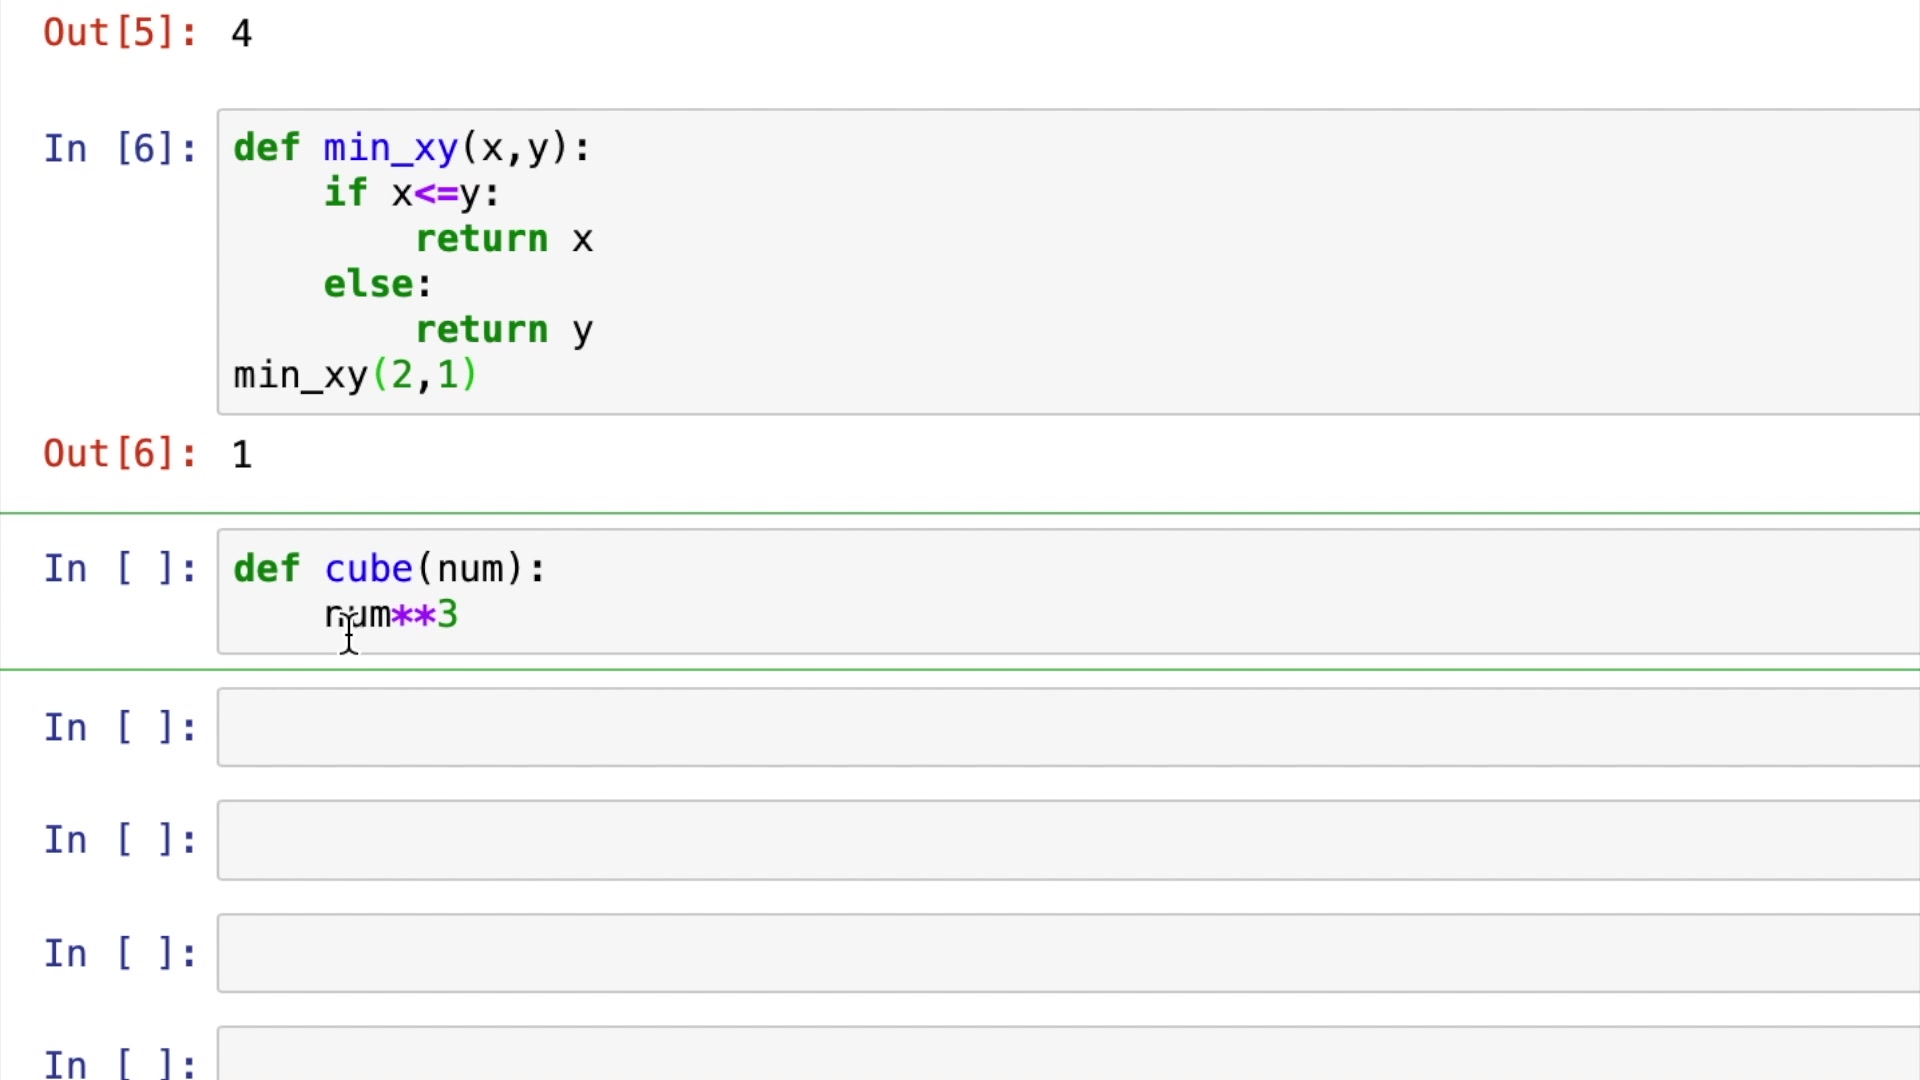Click the 'return x' statement
This screenshot has height=1080, width=1920.
tap(504, 239)
